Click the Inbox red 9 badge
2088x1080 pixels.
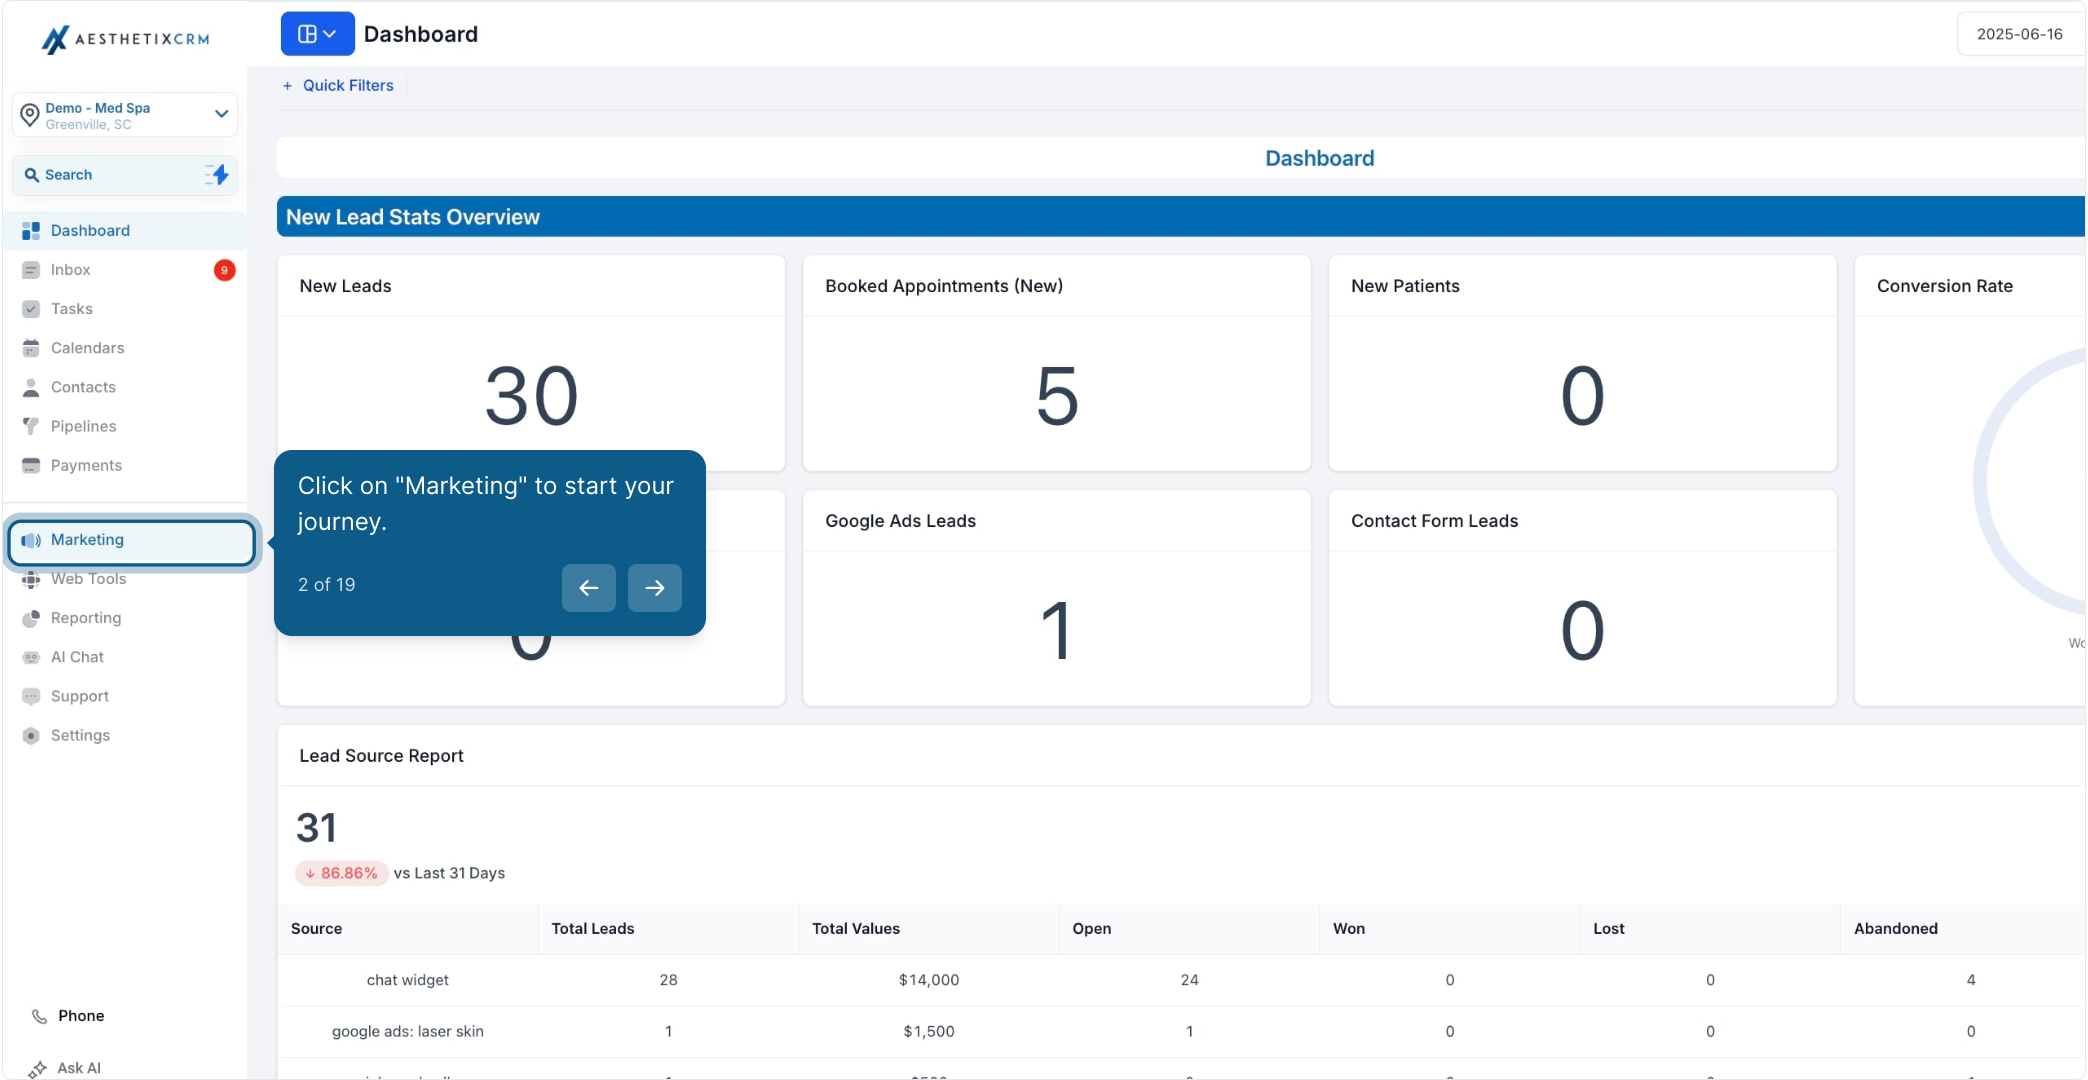click(x=225, y=270)
